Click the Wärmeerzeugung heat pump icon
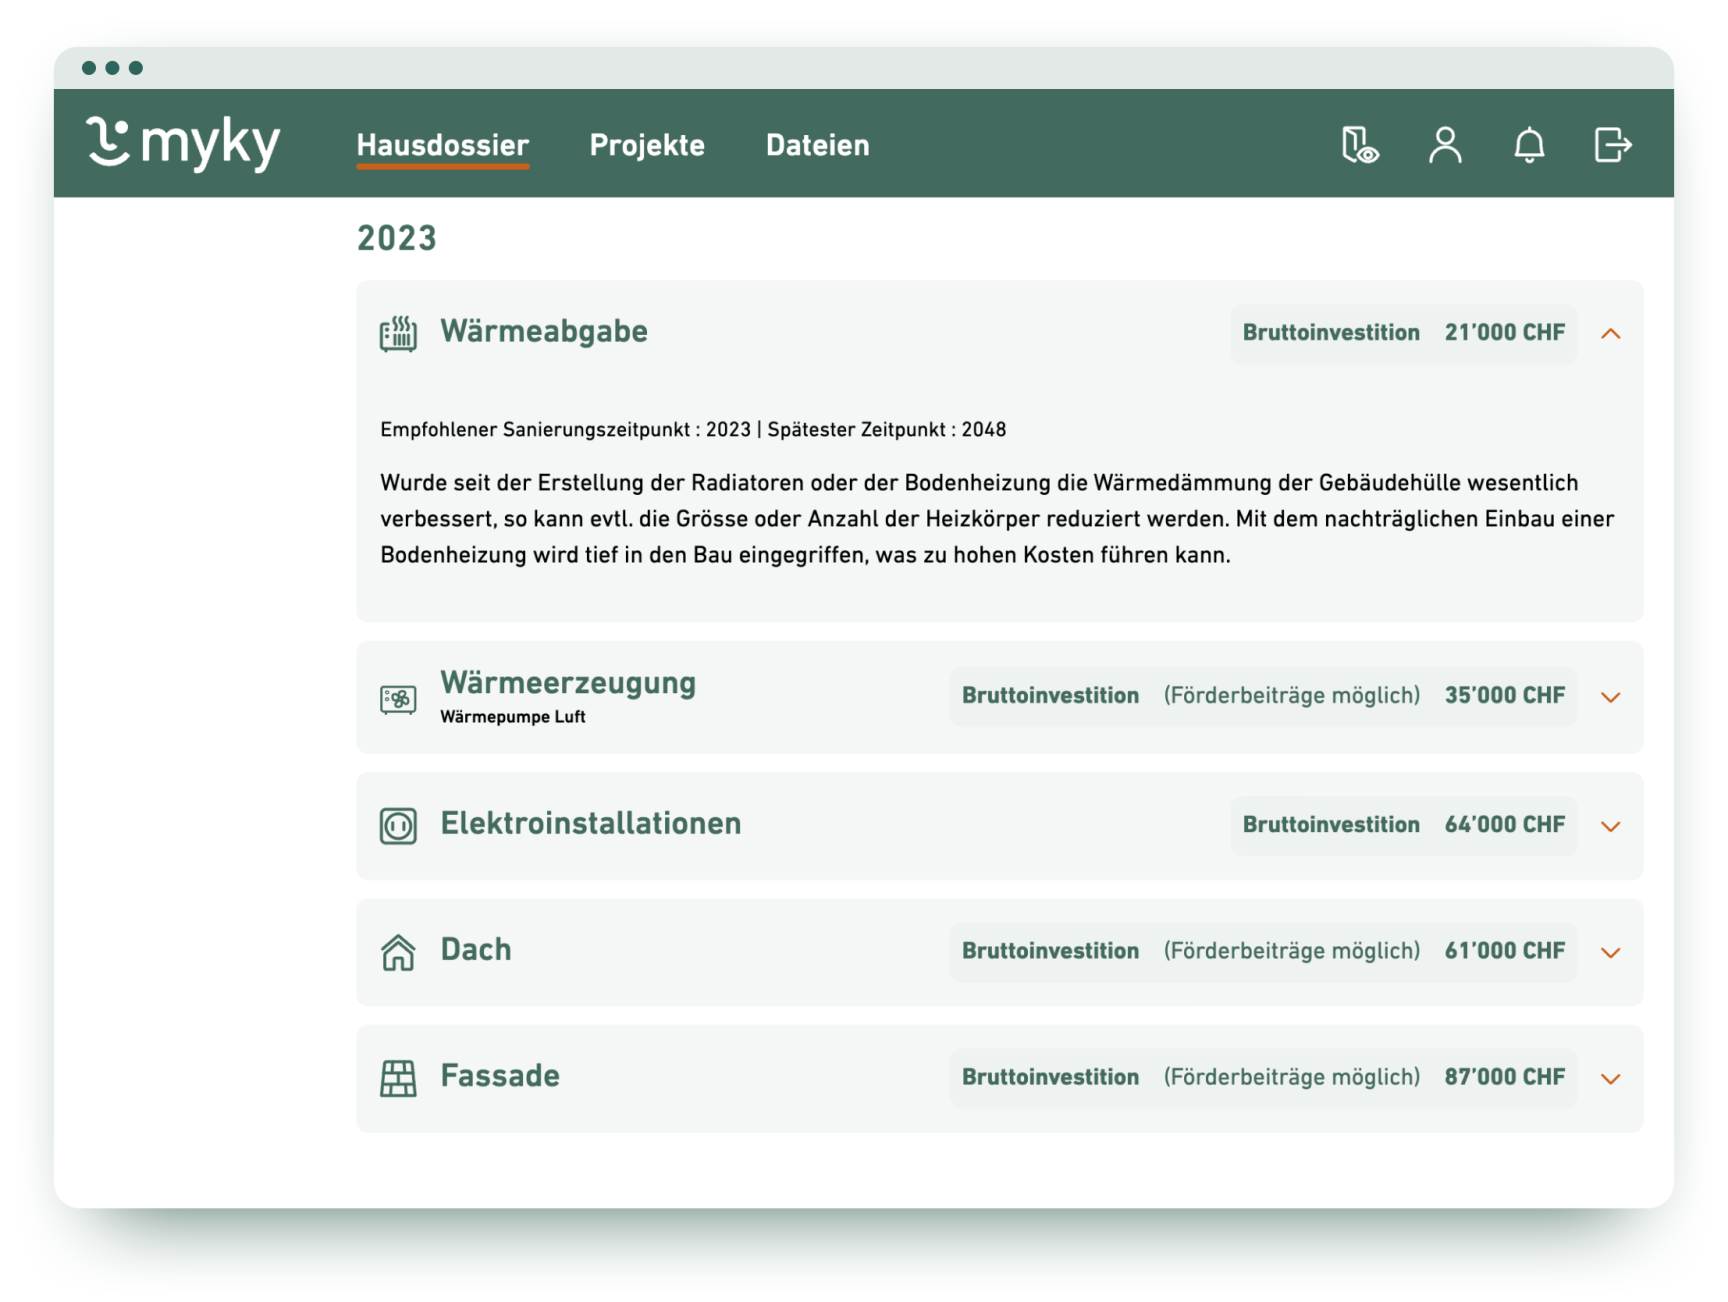This screenshot has width=1728, height=1302. click(x=399, y=697)
